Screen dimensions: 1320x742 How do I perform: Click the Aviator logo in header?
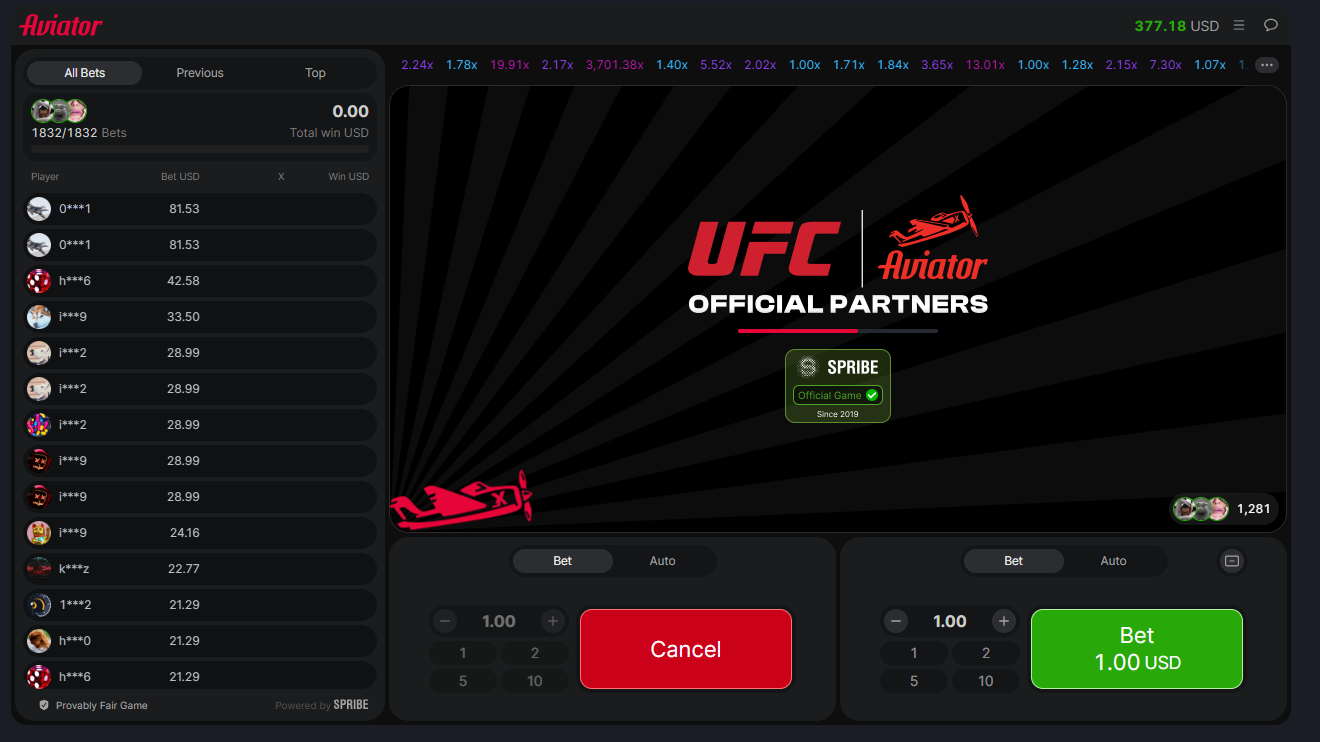click(x=61, y=25)
